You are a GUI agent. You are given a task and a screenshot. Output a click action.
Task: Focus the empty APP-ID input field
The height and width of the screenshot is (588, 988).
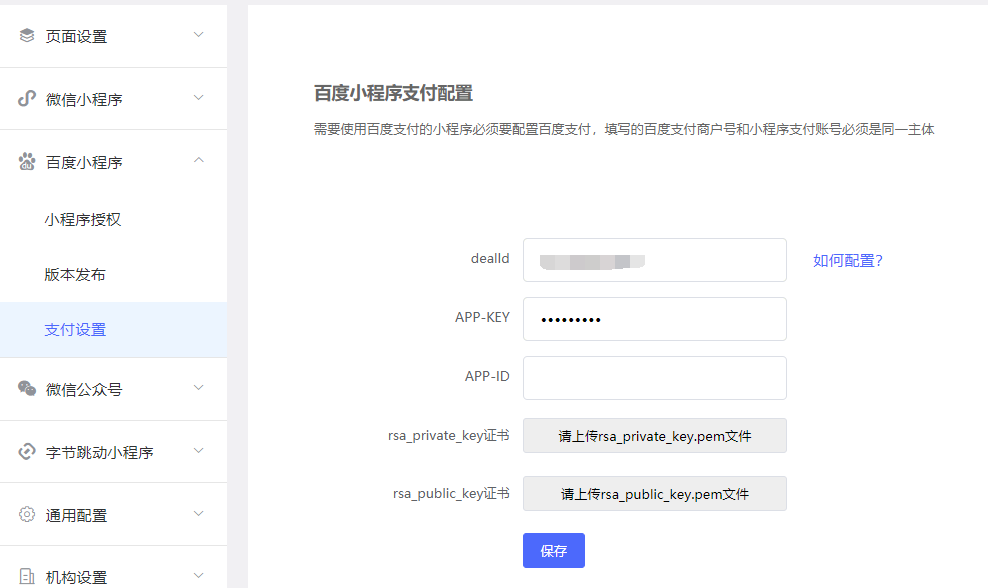(x=655, y=378)
